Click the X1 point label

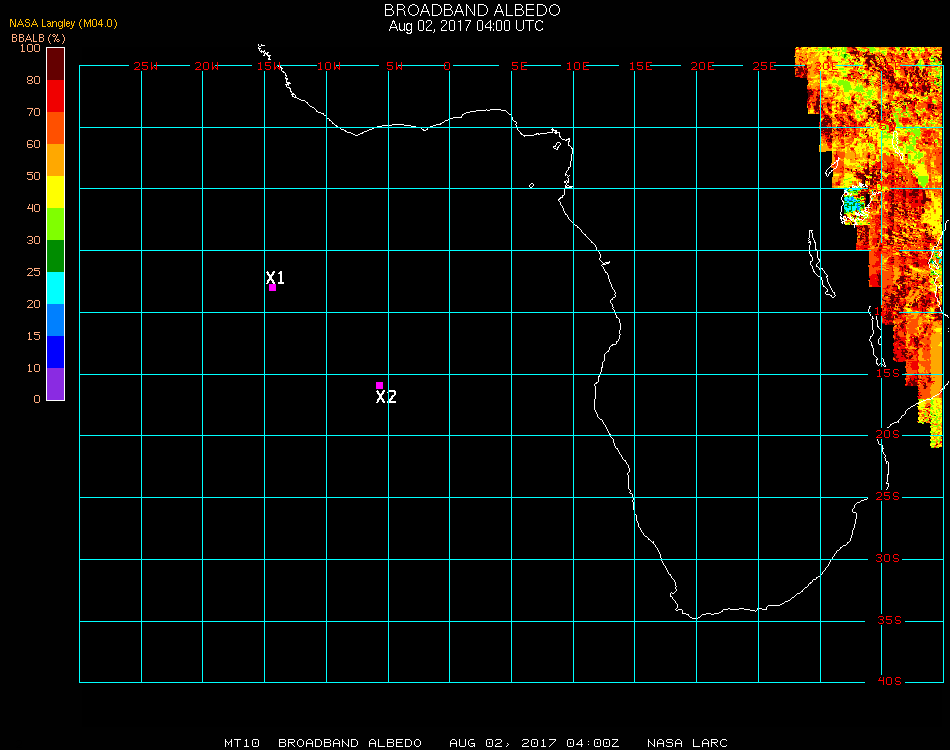[275, 277]
